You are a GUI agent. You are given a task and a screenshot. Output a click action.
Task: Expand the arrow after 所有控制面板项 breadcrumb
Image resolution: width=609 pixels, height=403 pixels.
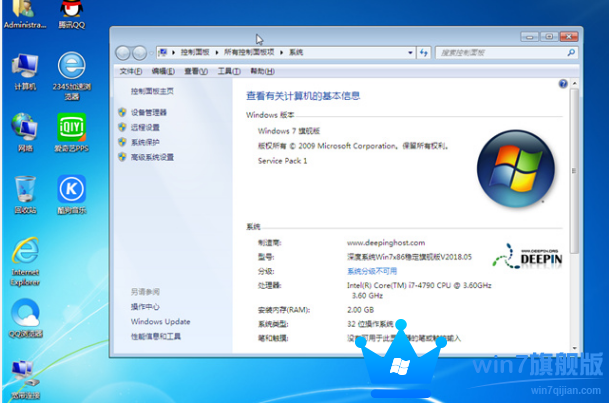point(282,52)
